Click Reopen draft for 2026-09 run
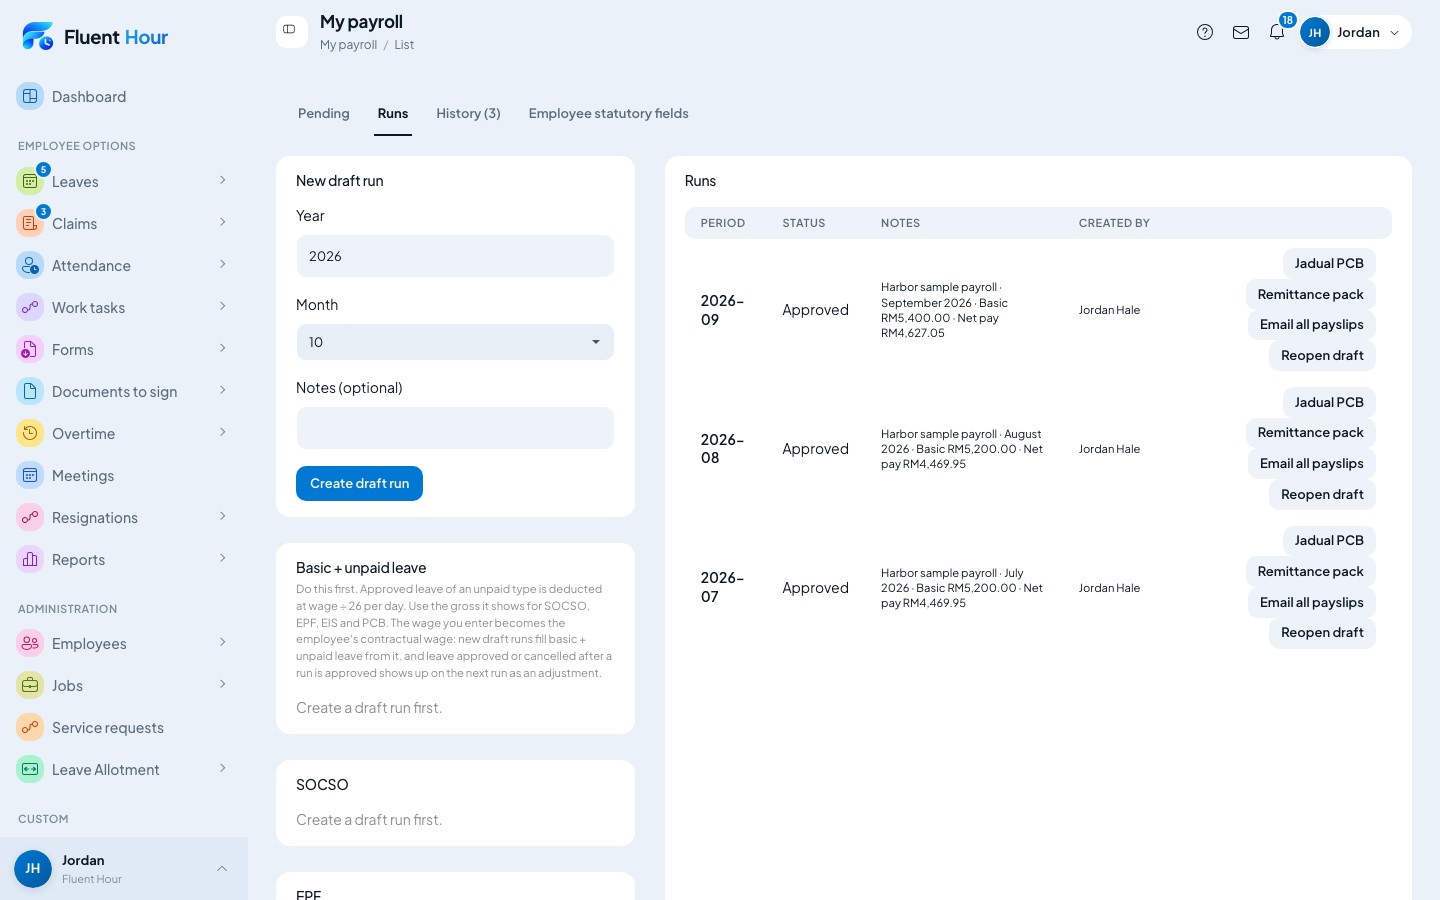The image size is (1440, 900). pyautogui.click(x=1322, y=355)
